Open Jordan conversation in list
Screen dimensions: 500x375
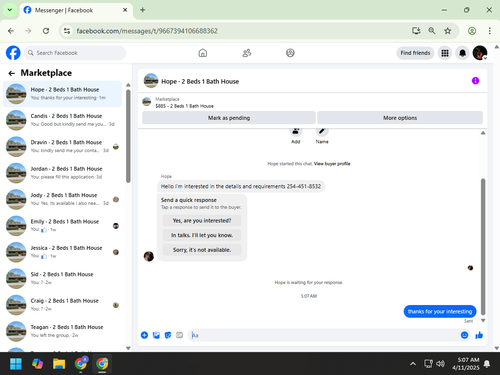tap(62, 173)
